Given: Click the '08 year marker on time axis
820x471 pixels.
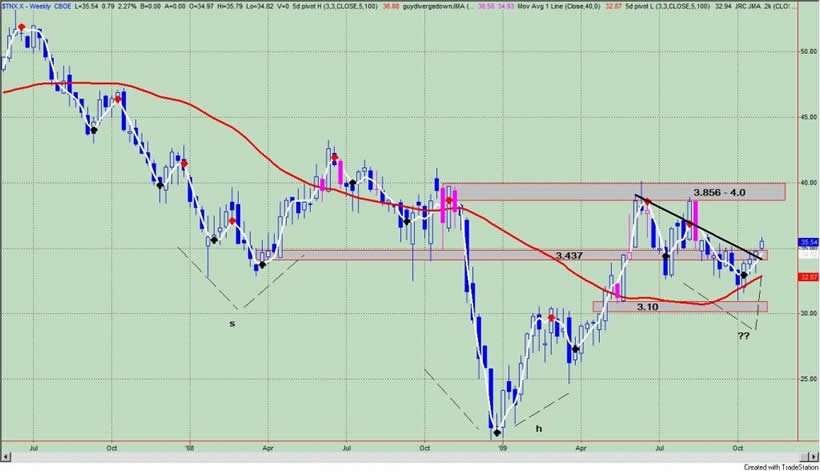Looking at the screenshot, I should pos(188,451).
